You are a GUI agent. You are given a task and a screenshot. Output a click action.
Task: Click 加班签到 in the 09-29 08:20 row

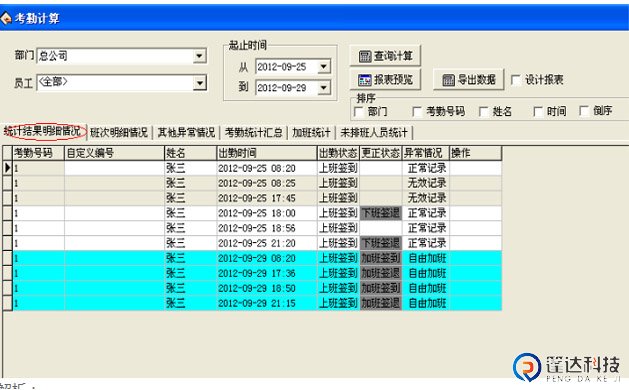click(381, 258)
